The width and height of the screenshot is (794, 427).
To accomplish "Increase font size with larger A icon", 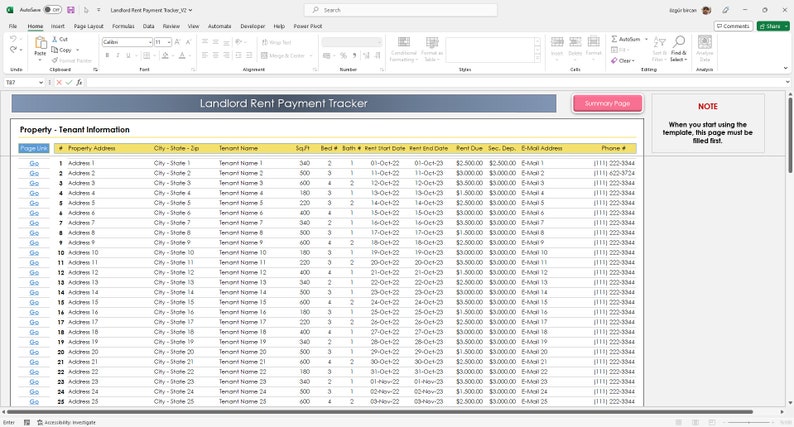I will click(178, 42).
